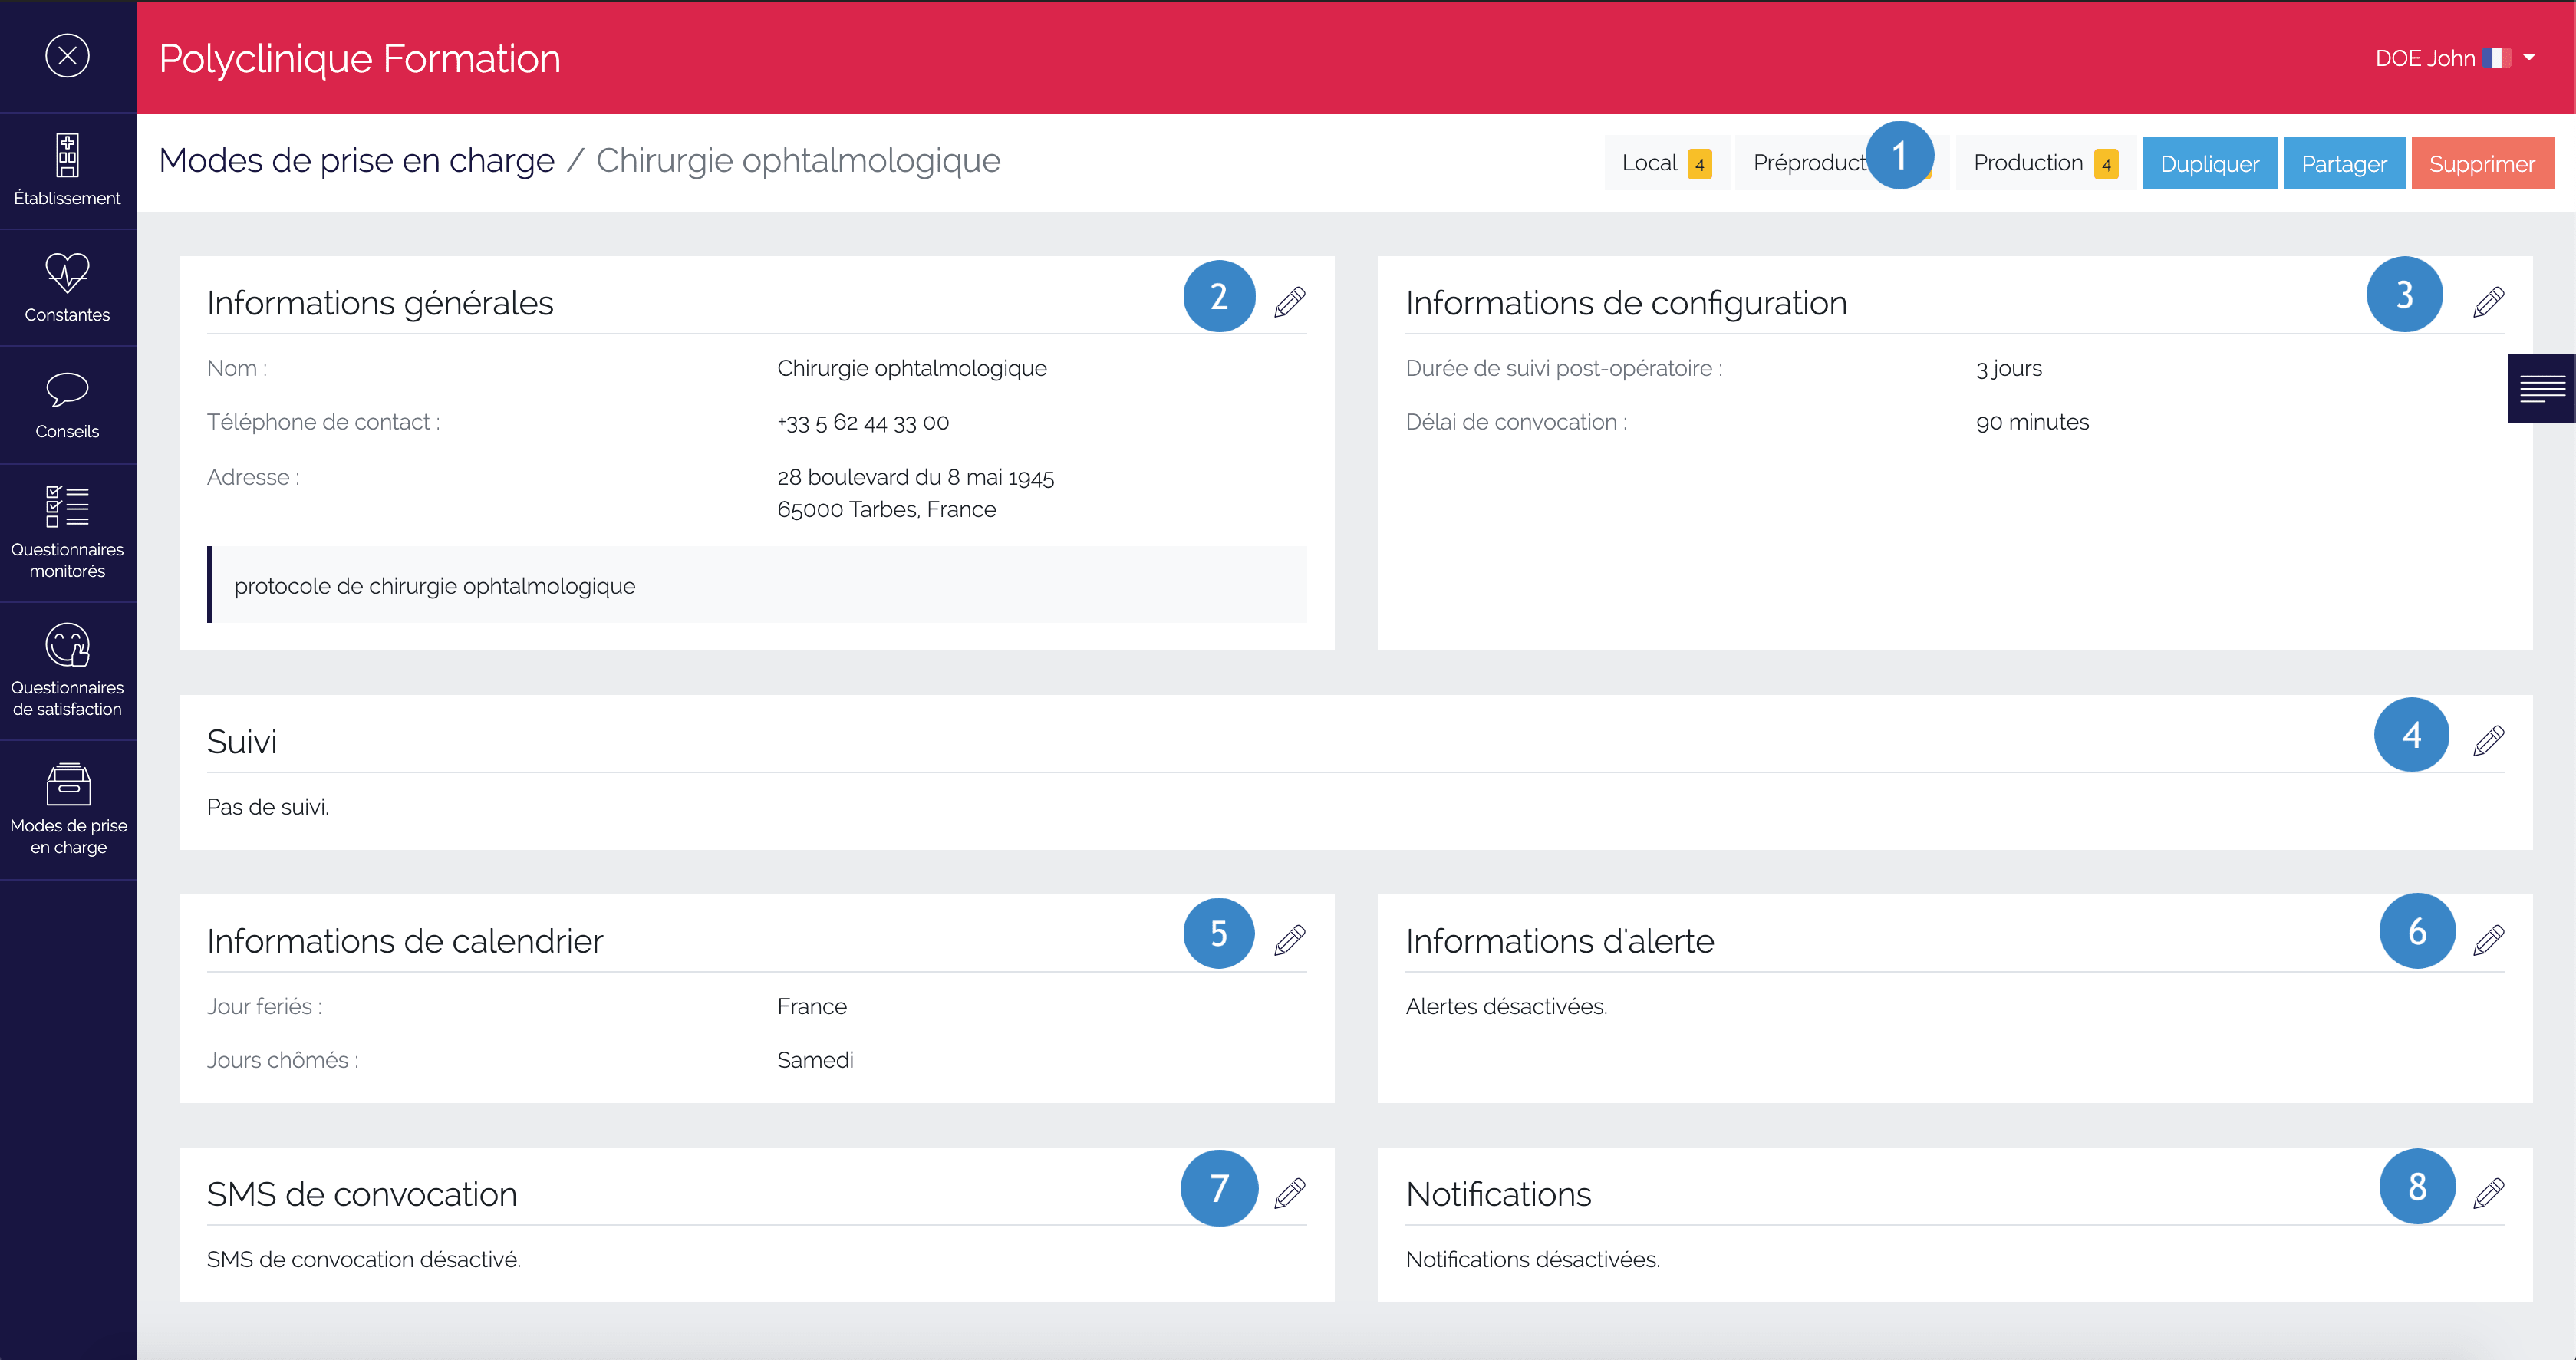Edit the Informations de configuration section
Screen dimensions: 2576x1360
point(2489,301)
